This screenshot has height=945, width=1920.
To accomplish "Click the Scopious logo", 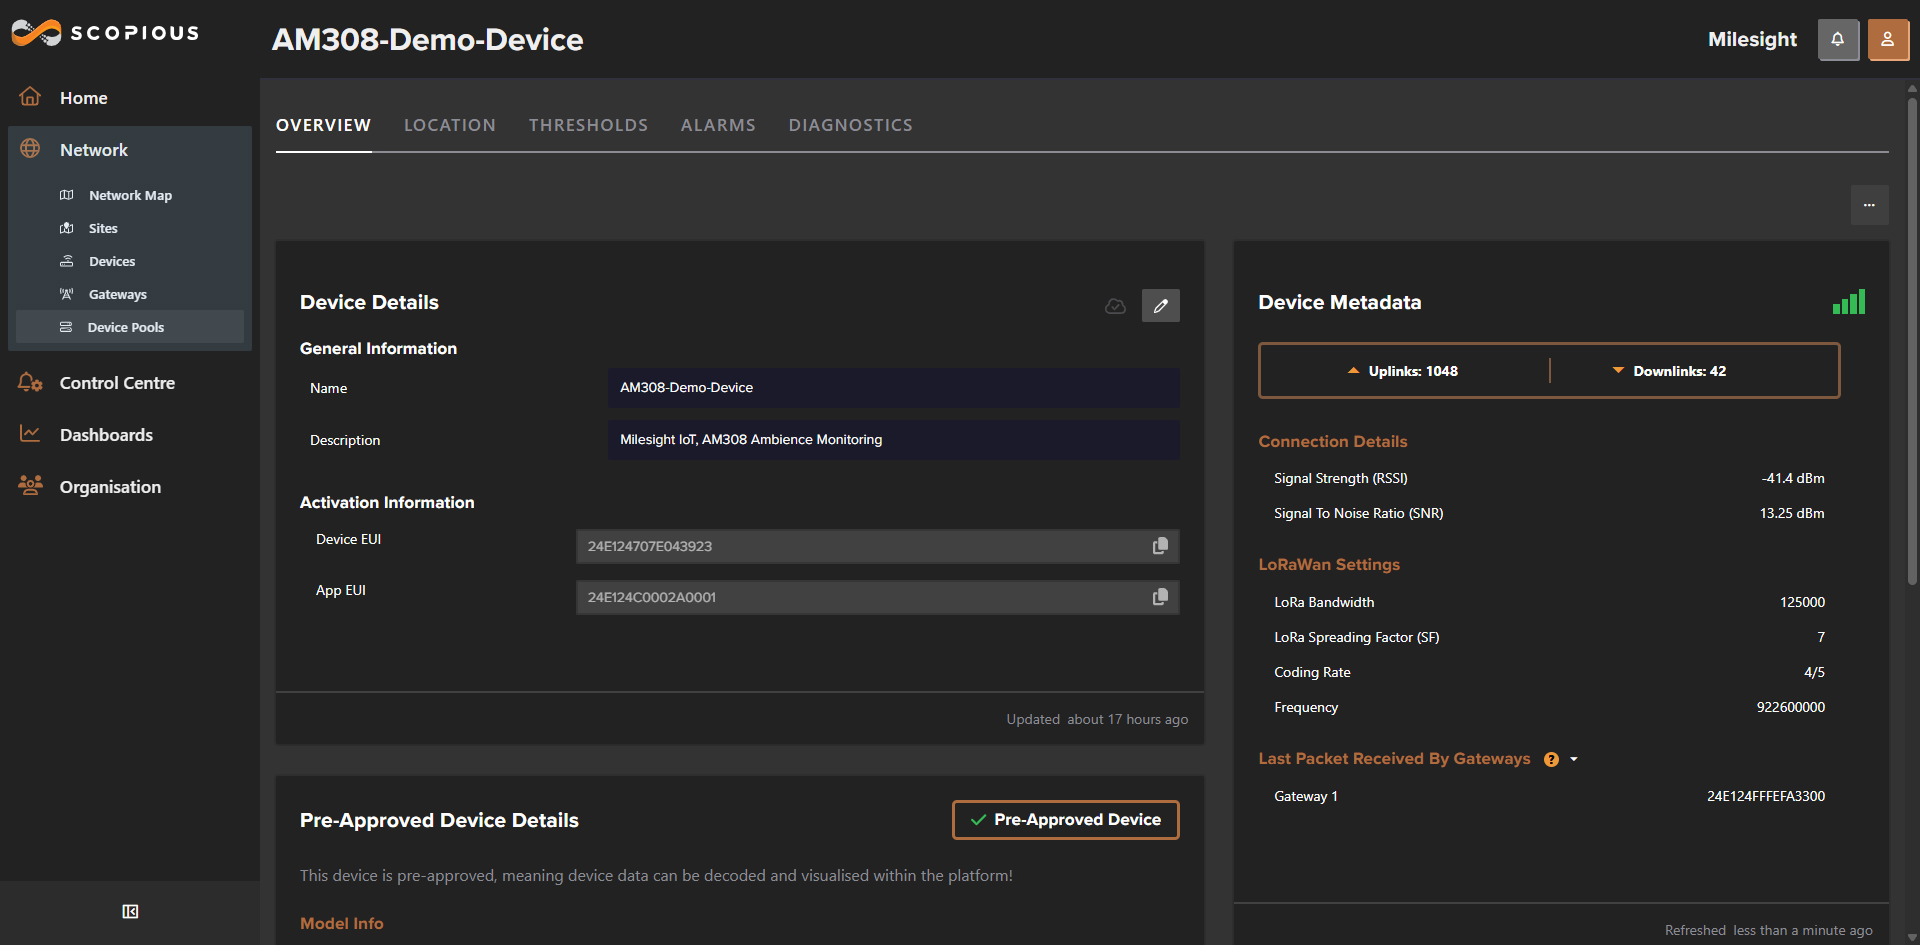I will pyautogui.click(x=105, y=33).
